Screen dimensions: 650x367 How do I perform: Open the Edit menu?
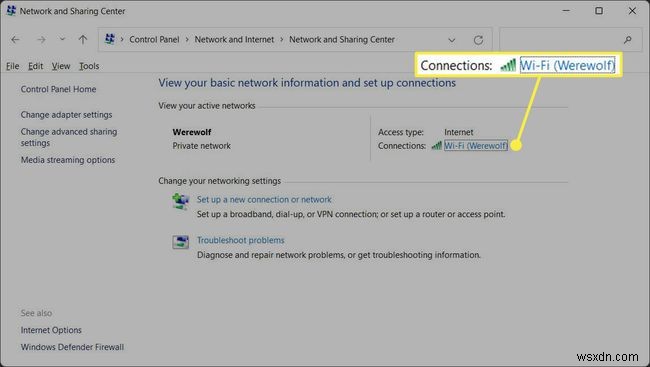click(x=36, y=66)
